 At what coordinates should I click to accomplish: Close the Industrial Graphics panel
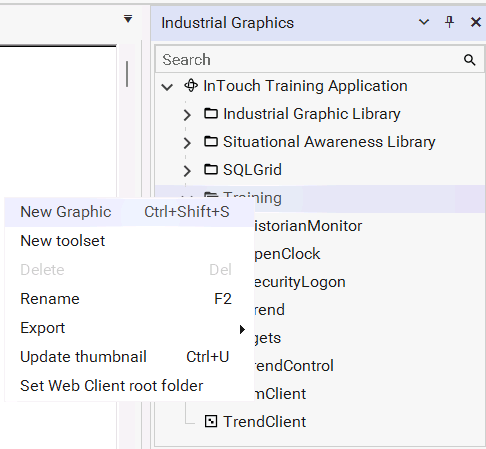pos(476,22)
